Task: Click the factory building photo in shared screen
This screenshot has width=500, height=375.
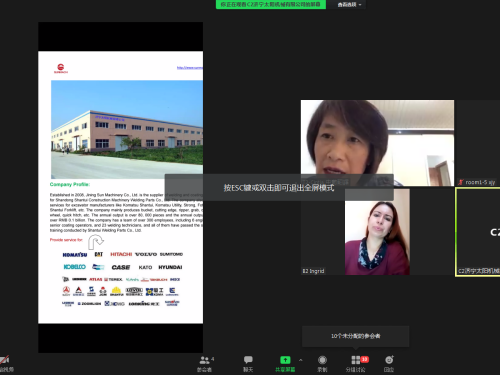Action: 127,129
